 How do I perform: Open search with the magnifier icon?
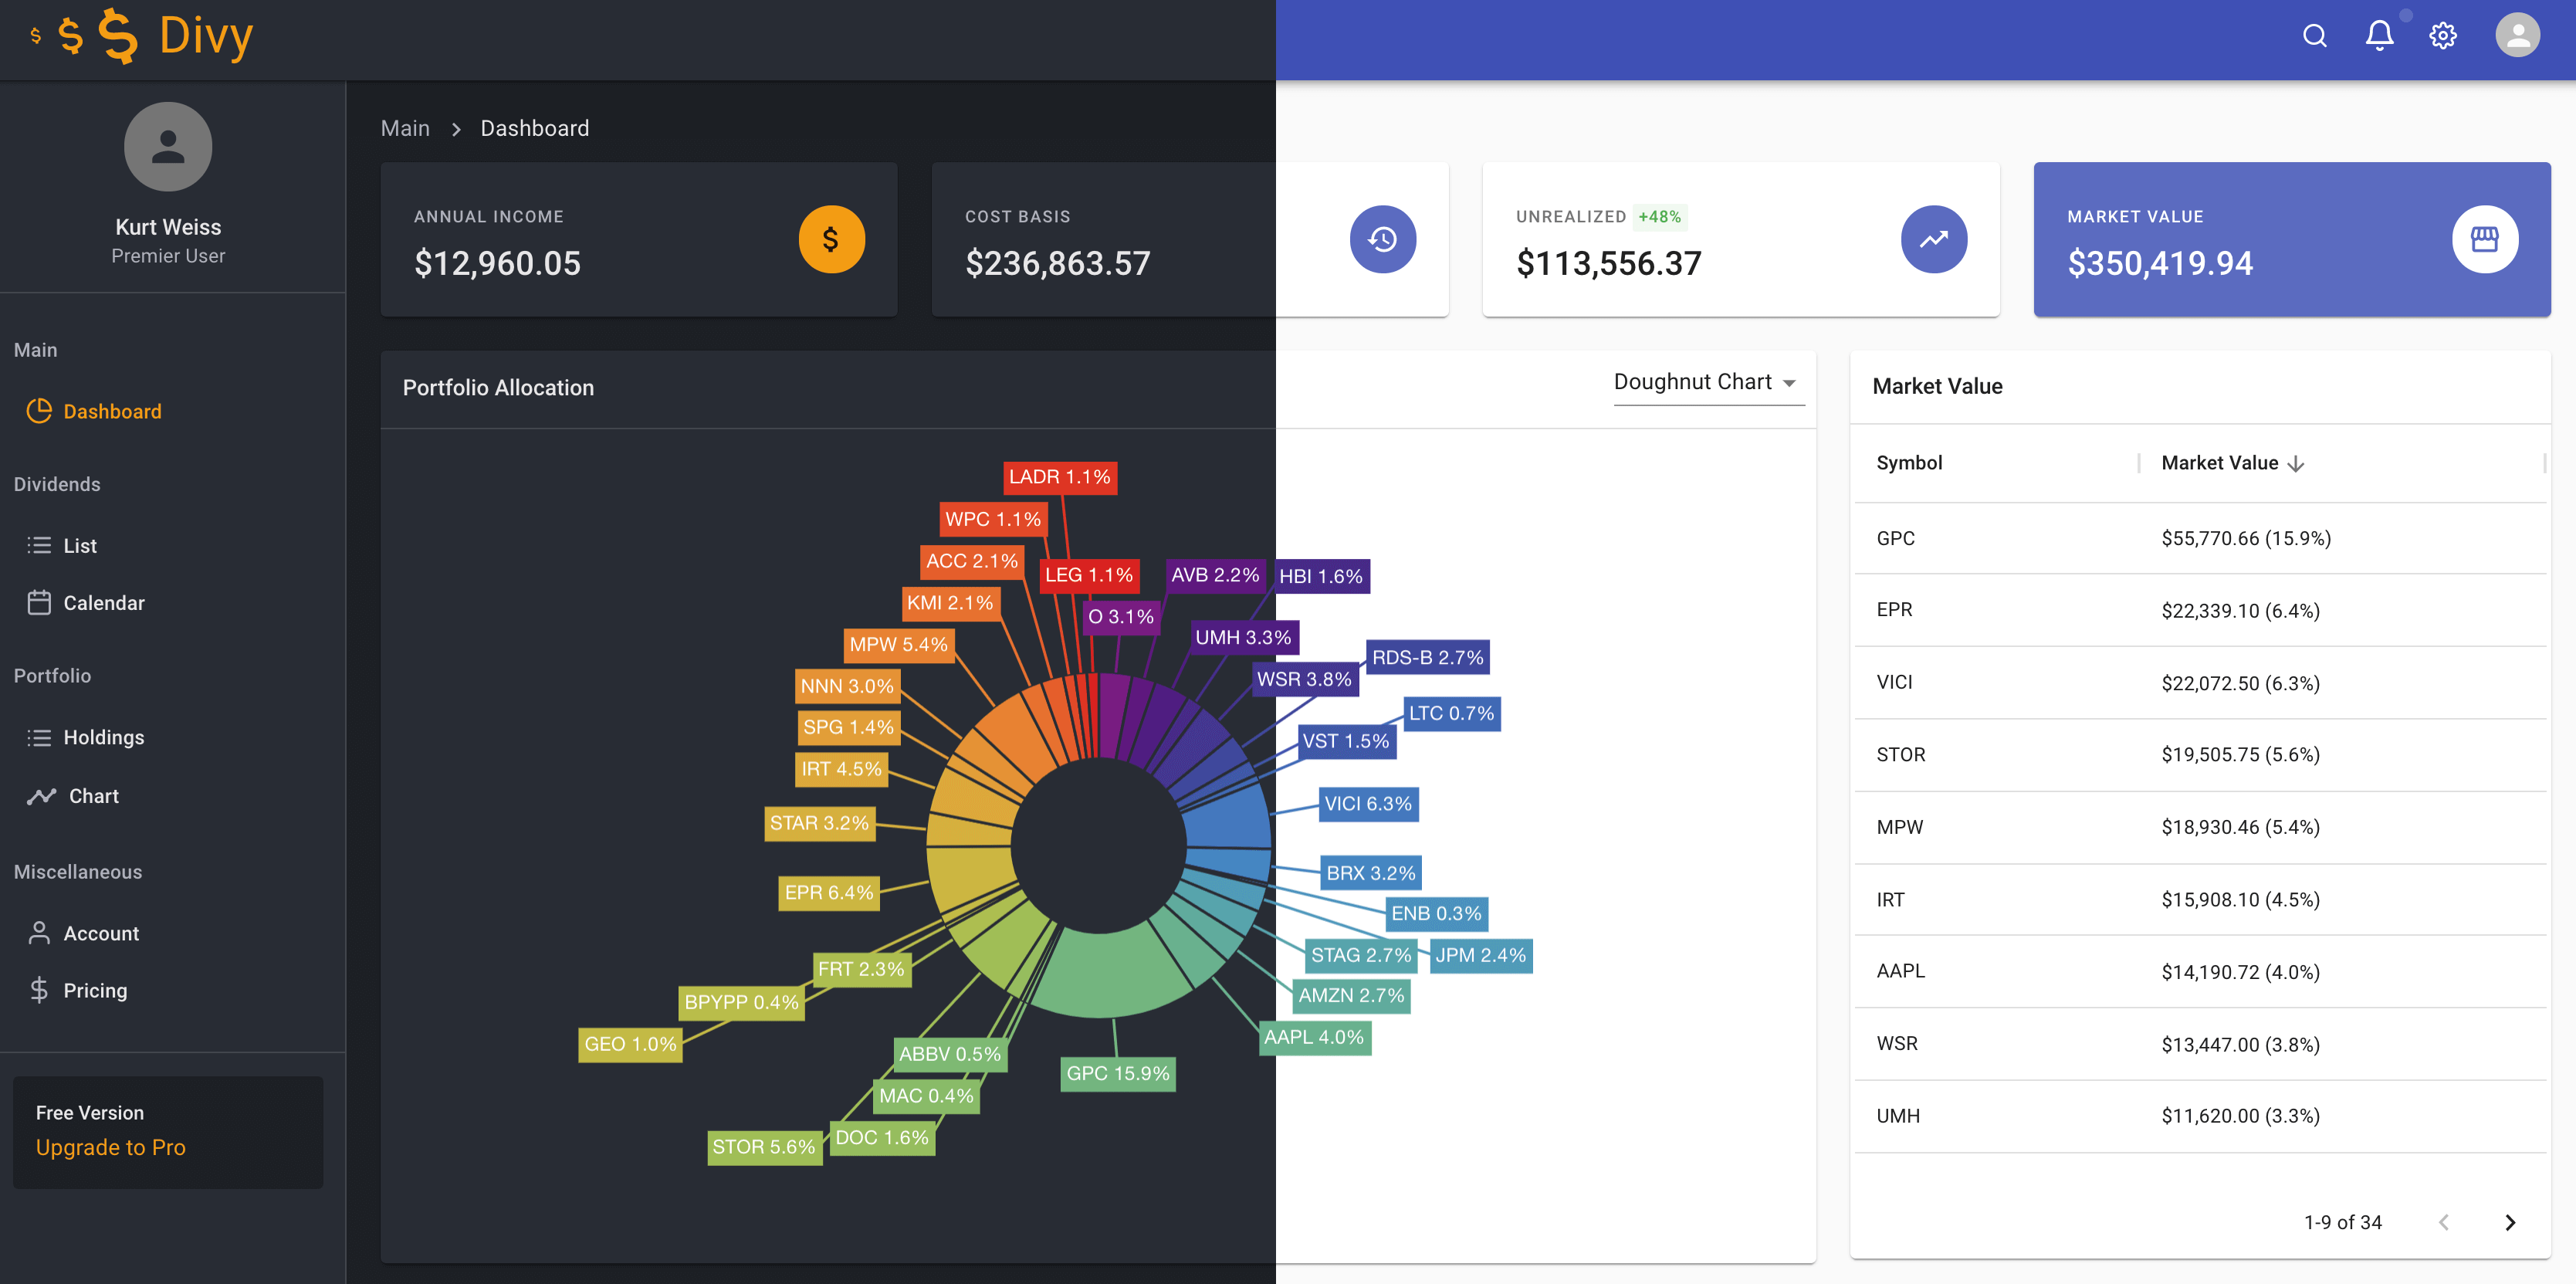click(x=2315, y=36)
